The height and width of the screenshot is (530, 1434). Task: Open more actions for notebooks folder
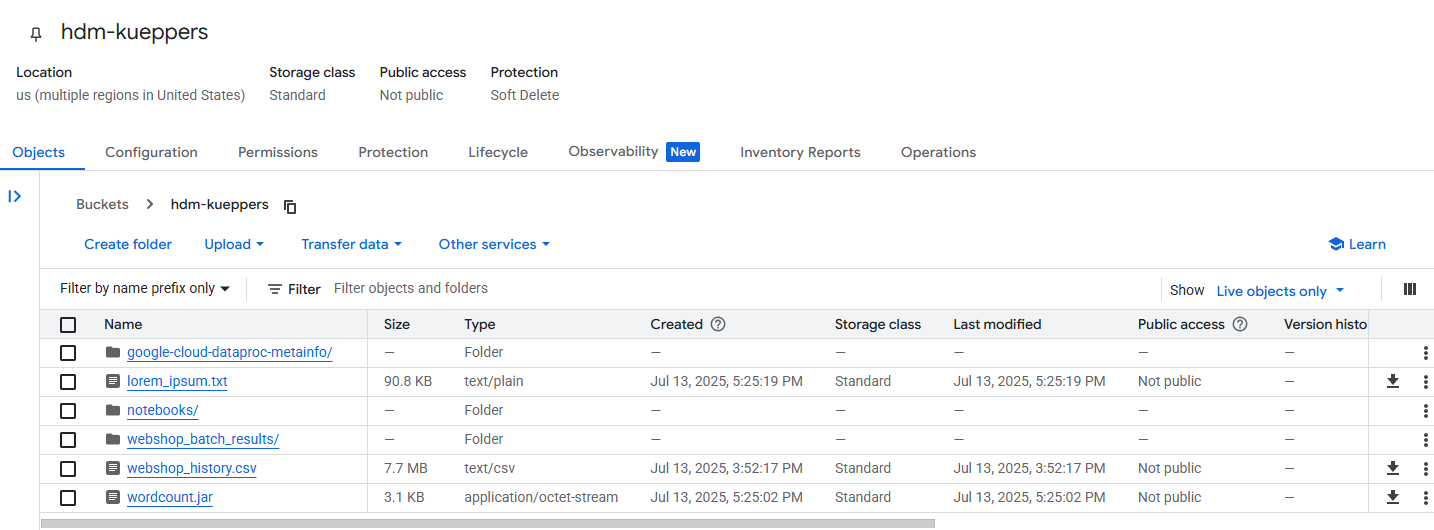point(1425,410)
